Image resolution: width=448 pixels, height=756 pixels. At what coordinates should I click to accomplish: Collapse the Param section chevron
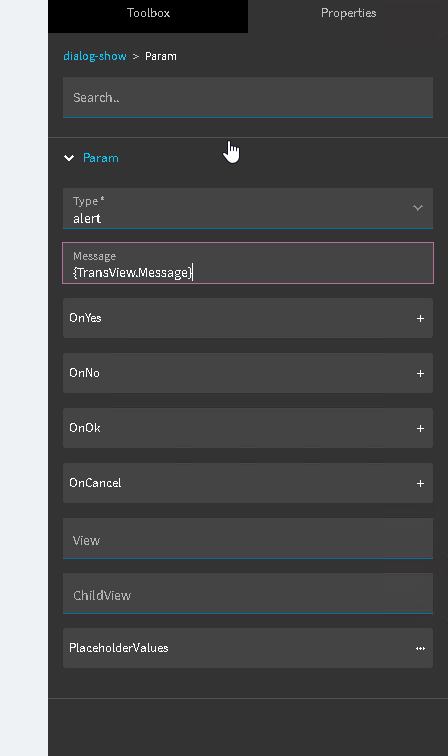point(69,158)
